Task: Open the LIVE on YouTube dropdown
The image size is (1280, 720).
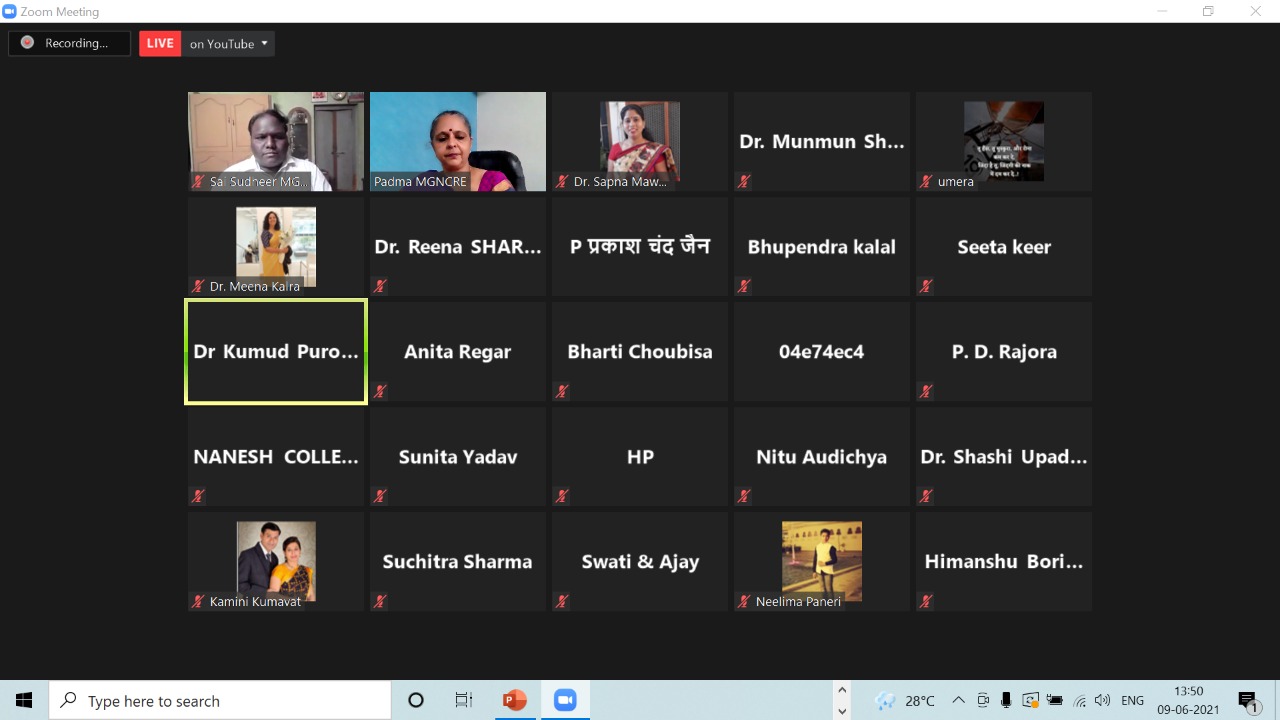Action: point(264,43)
